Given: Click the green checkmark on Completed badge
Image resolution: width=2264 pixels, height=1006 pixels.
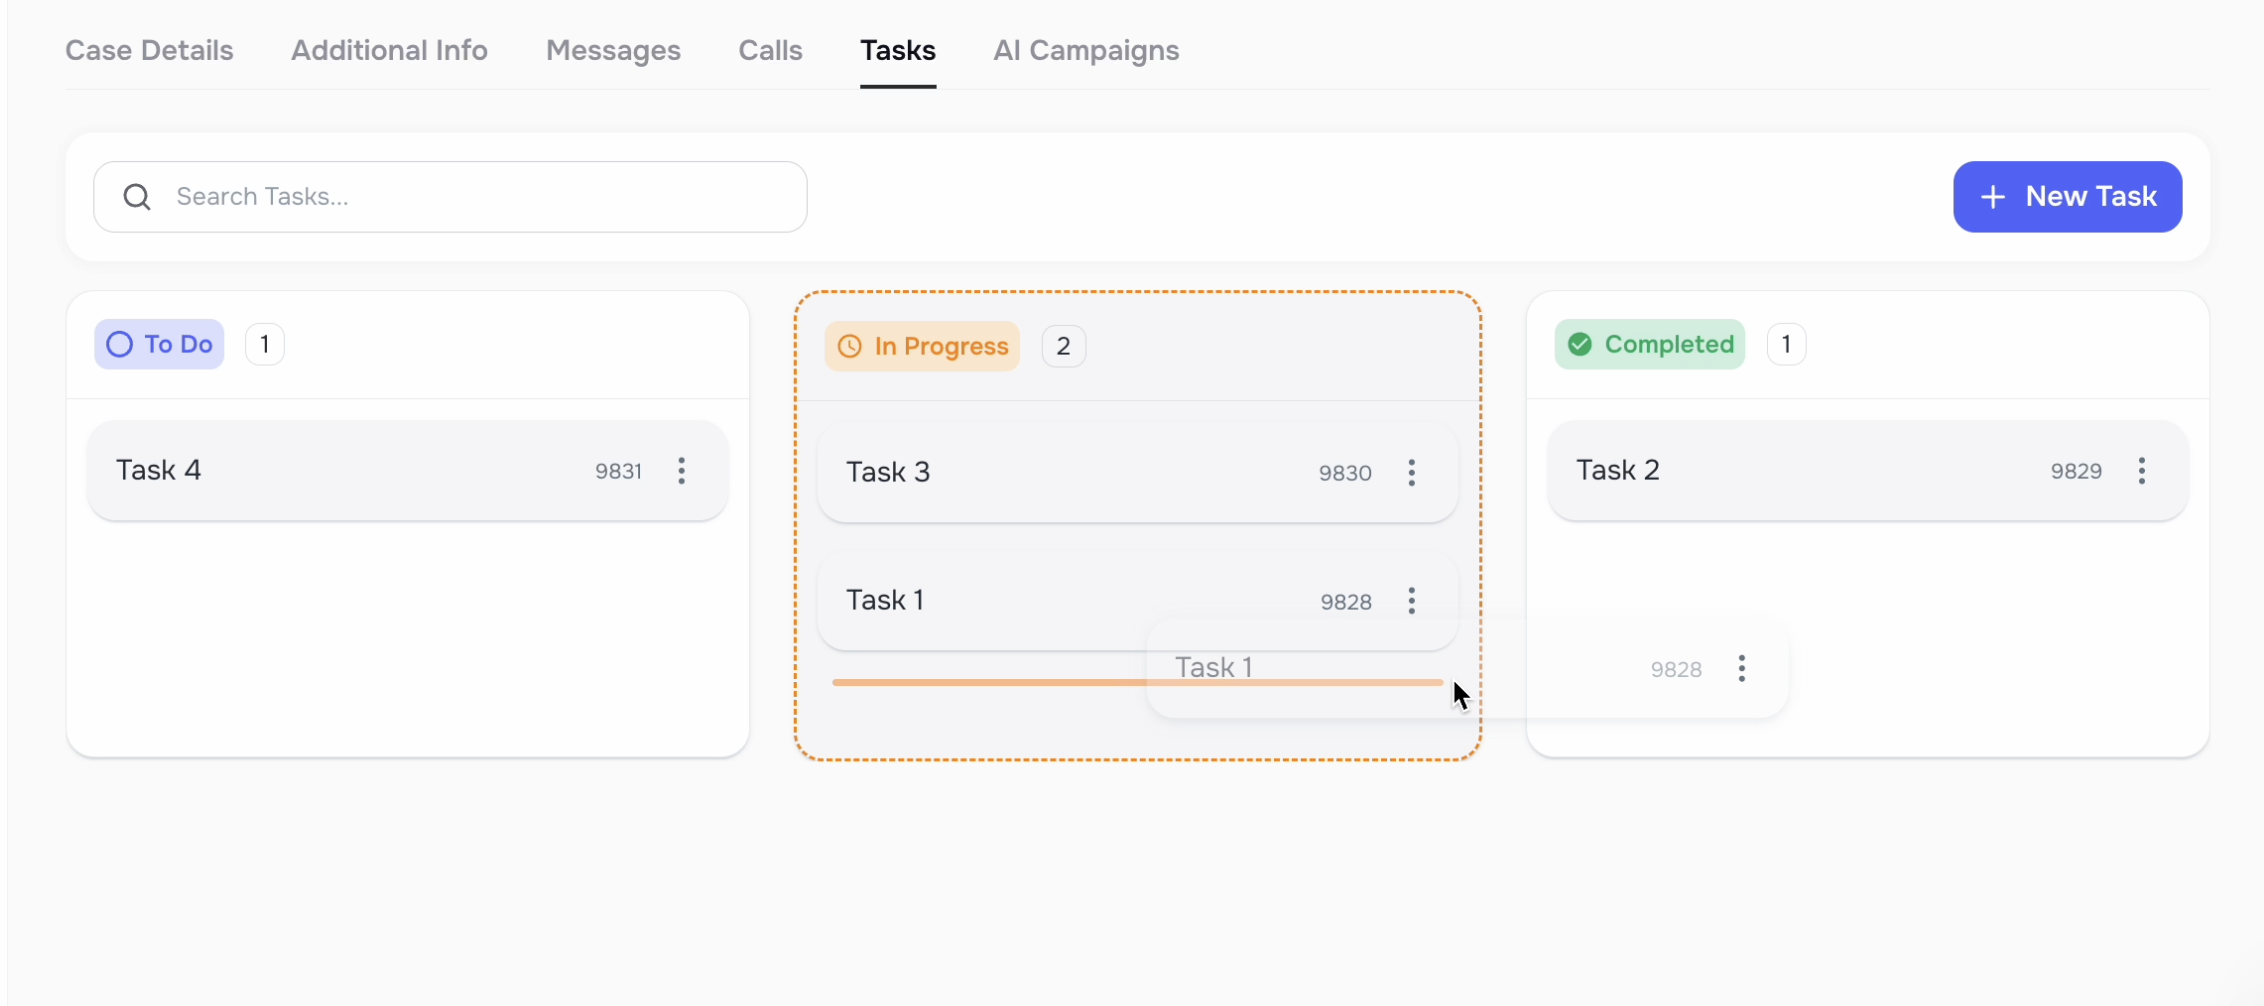Looking at the screenshot, I should click(1580, 343).
